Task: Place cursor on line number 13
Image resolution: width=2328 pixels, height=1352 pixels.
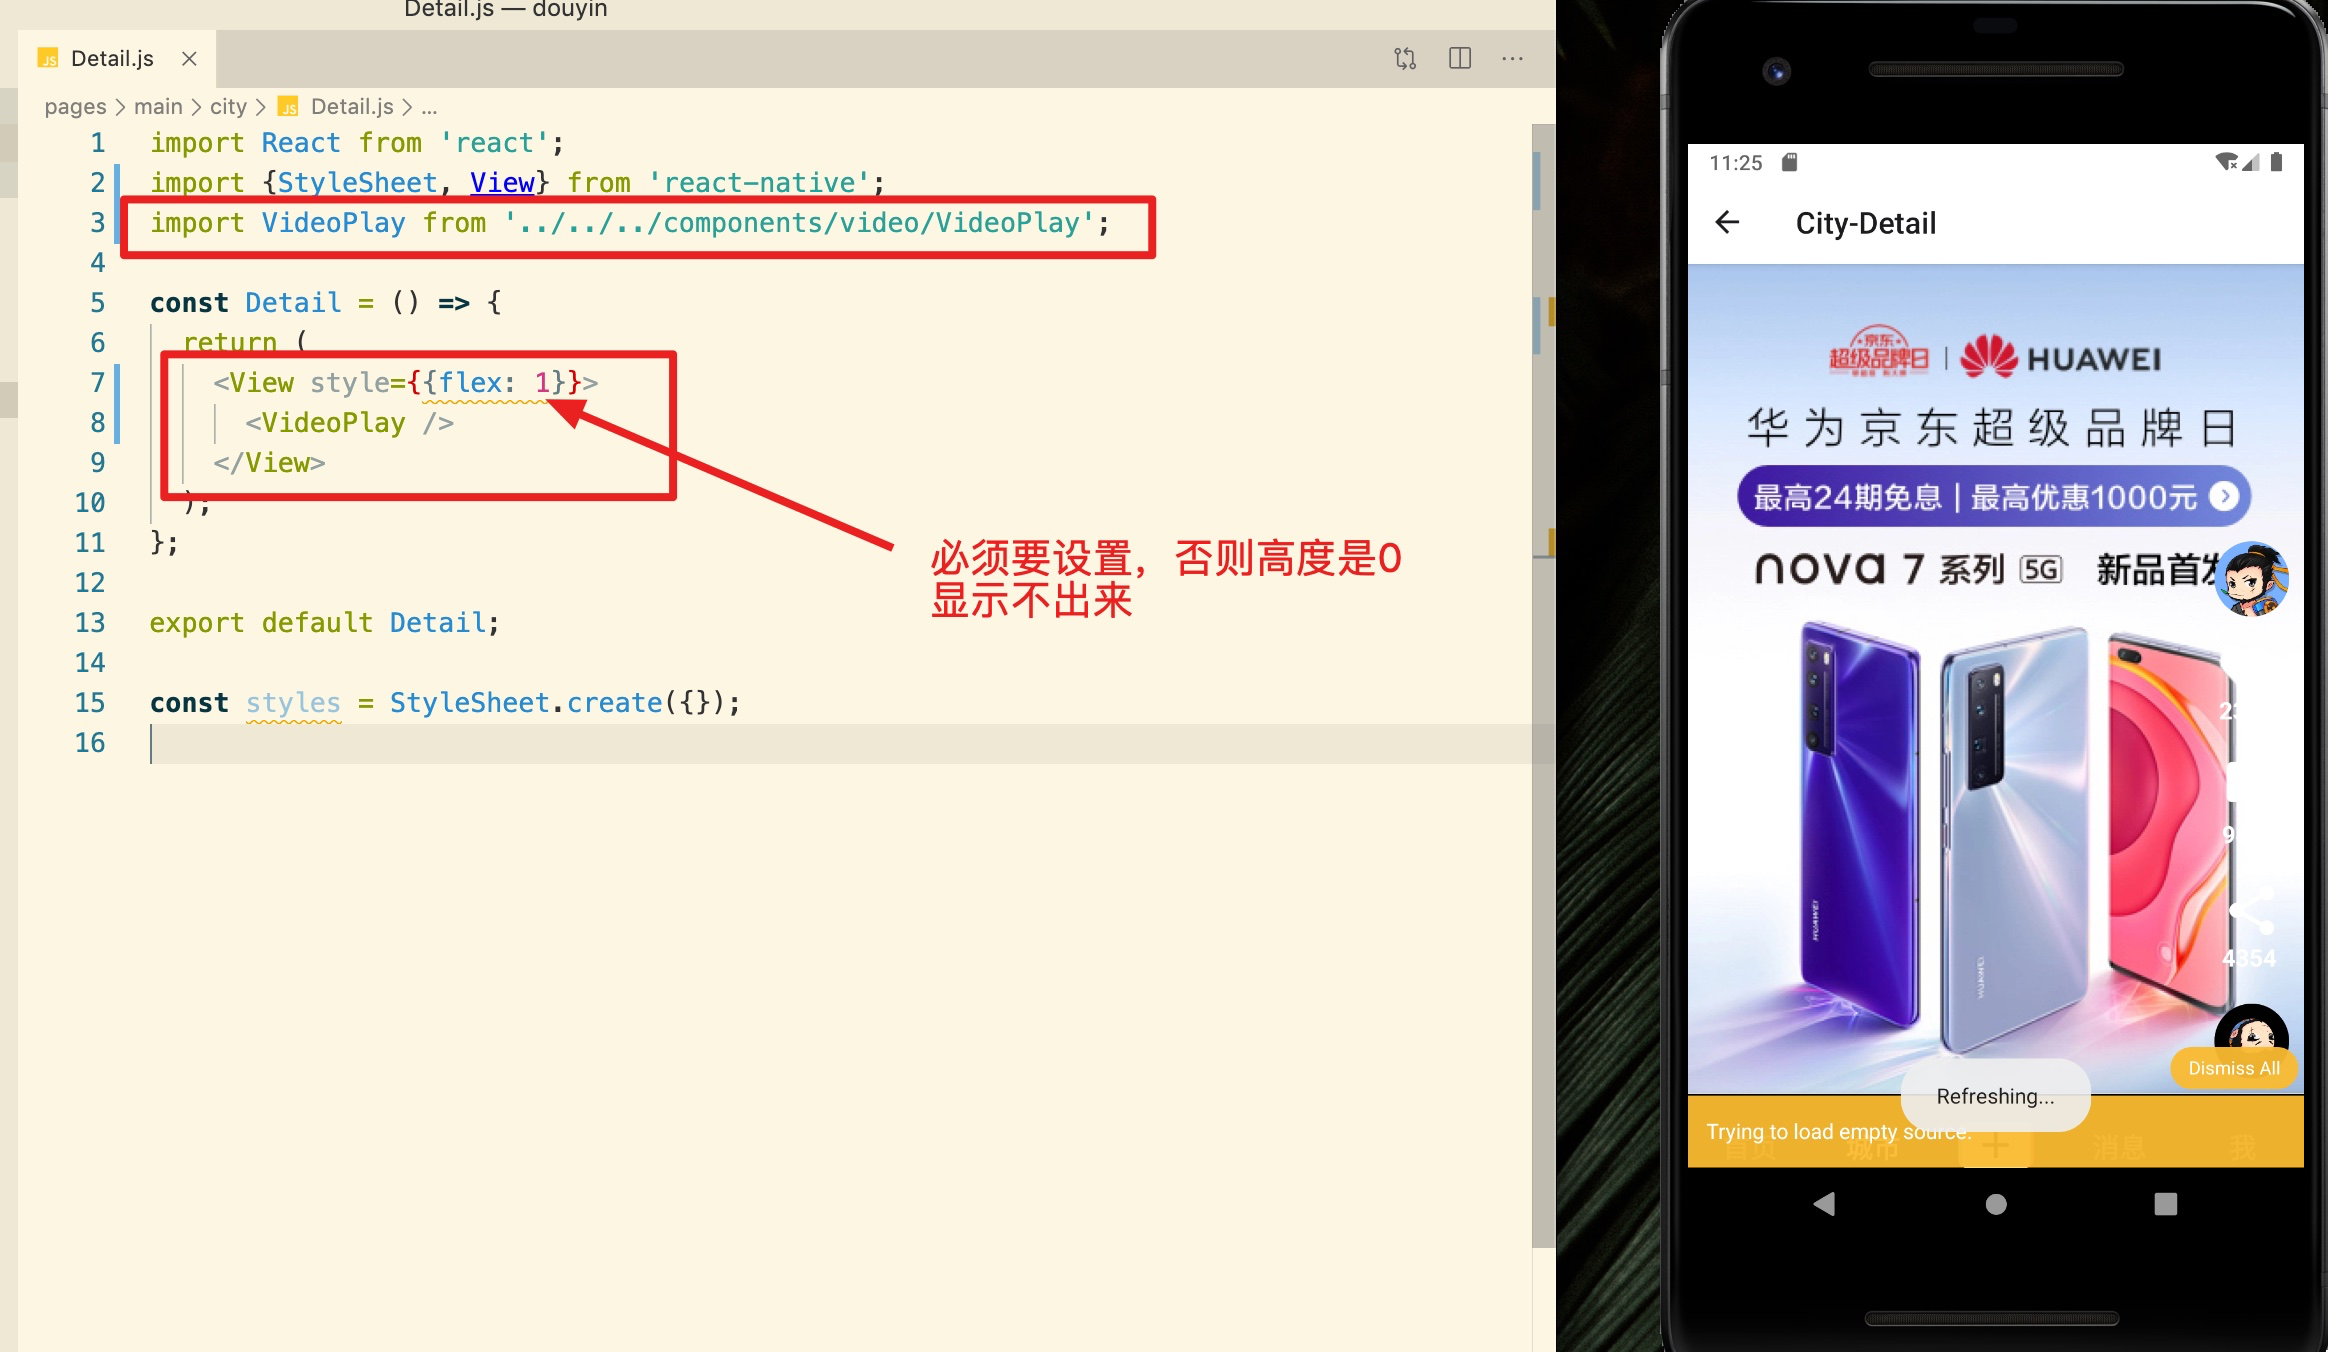Action: click(x=90, y=623)
